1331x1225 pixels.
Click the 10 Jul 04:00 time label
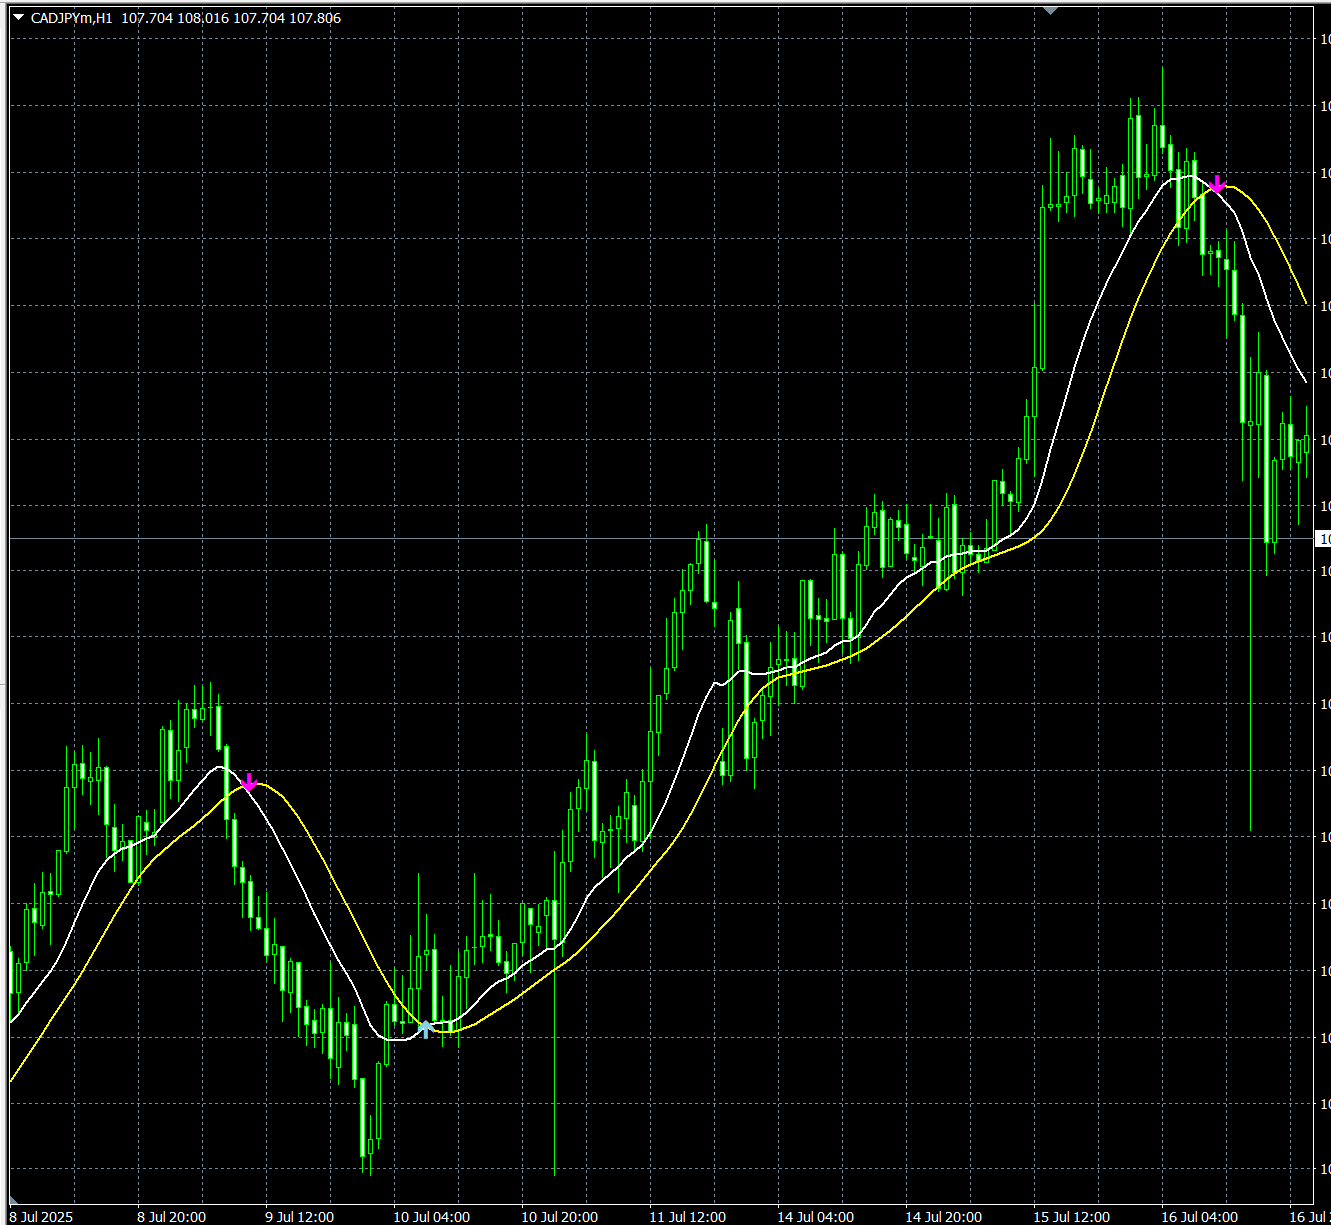pos(431,1217)
